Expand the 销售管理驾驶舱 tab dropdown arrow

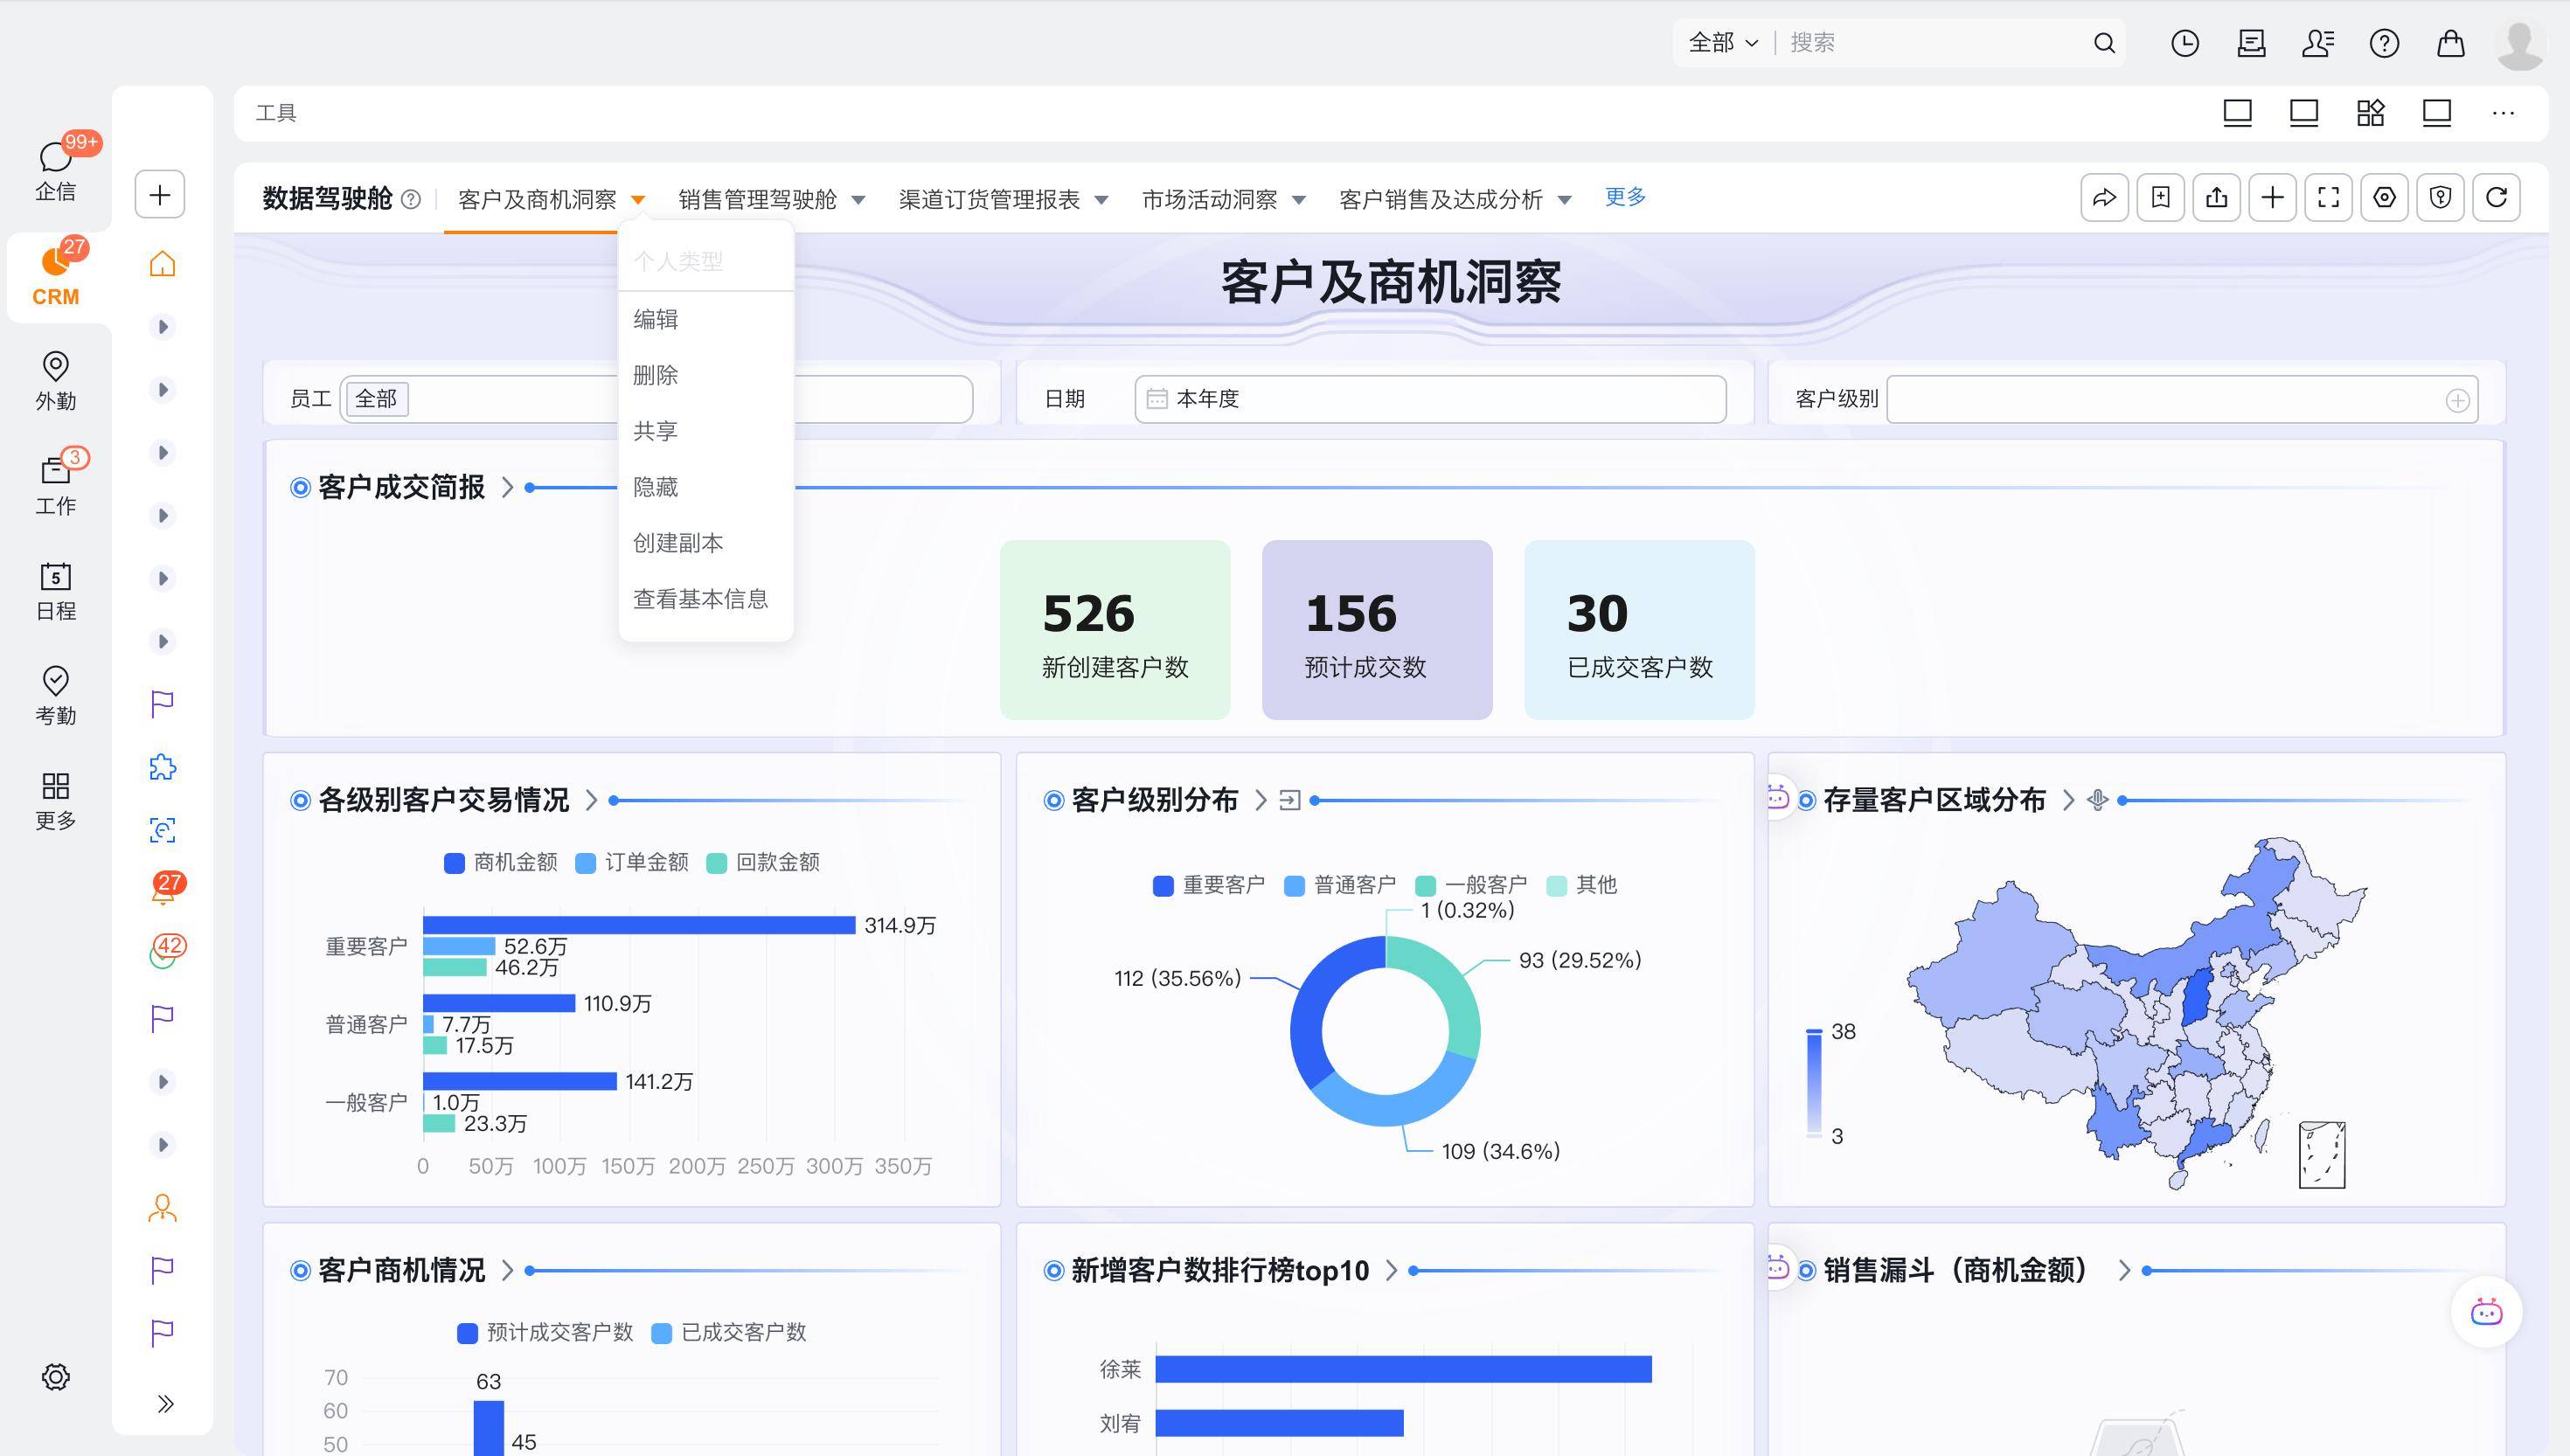coord(858,200)
